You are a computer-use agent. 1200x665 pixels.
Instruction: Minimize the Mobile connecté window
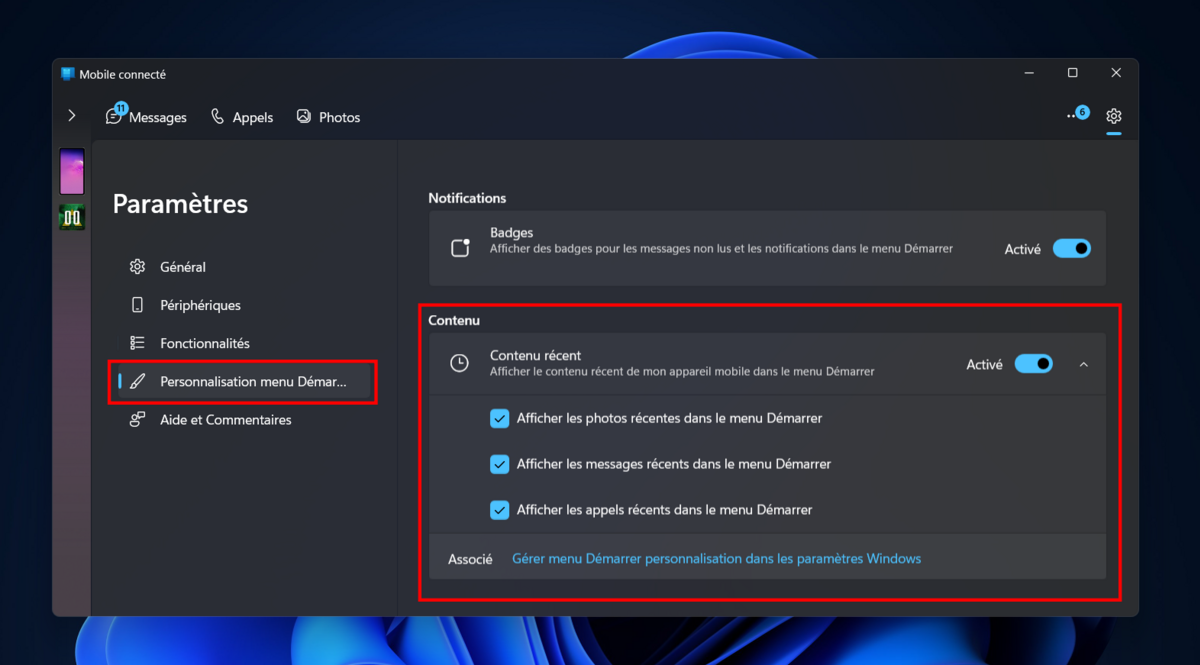click(x=1029, y=73)
